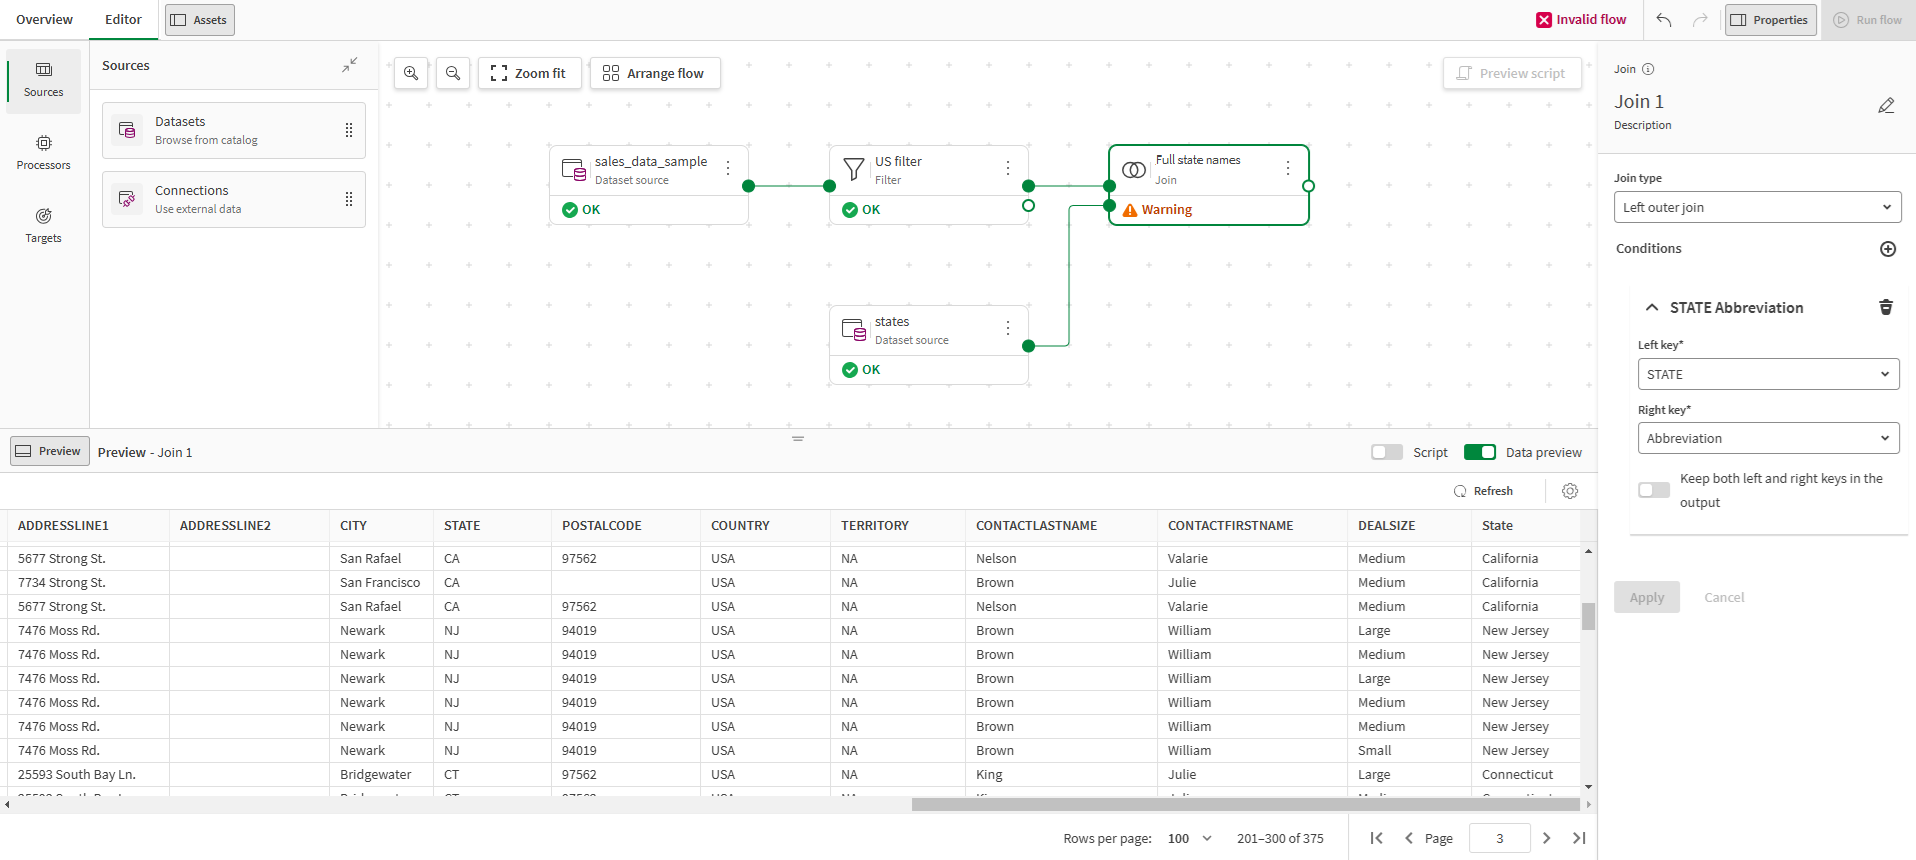Delete the STATE Abbreviation condition

1886,307
